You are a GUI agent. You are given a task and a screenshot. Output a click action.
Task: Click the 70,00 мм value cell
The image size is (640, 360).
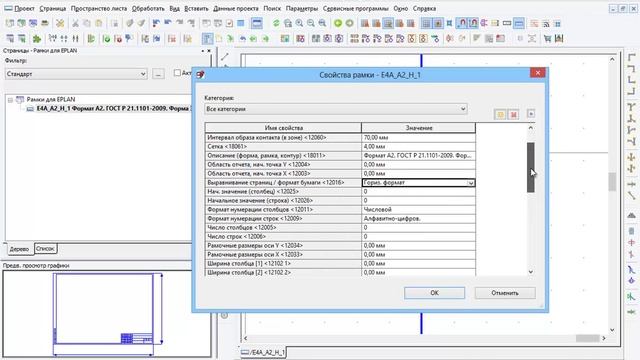(x=418, y=138)
